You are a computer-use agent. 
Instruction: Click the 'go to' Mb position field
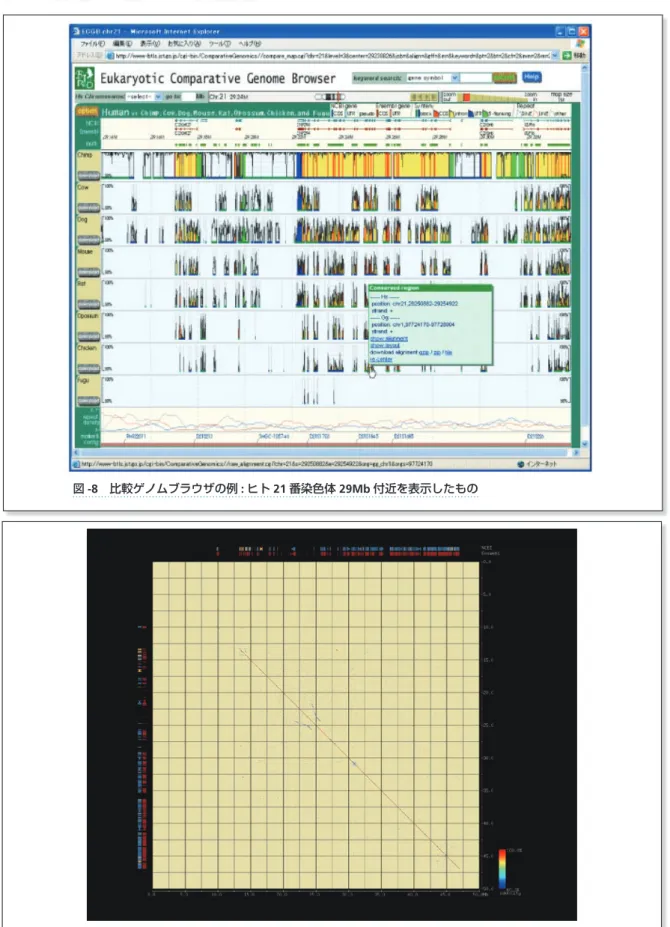tap(188, 96)
